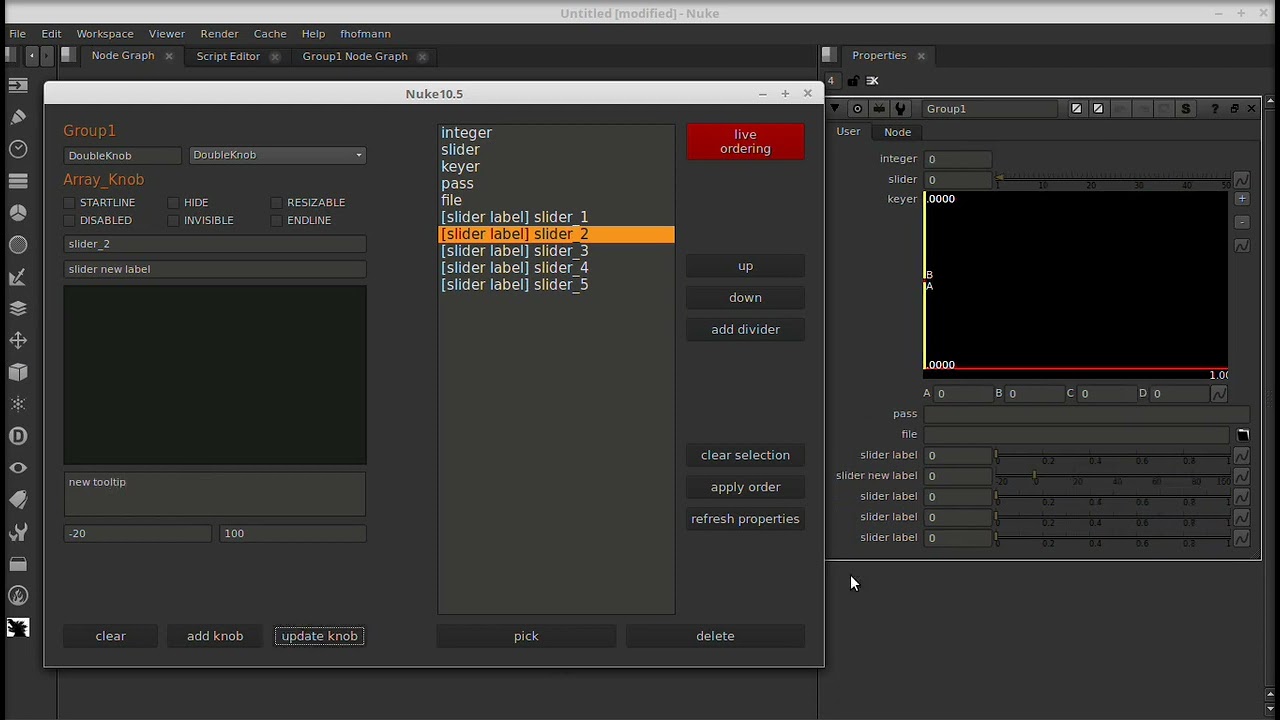Click the Group1 node name field

(990, 109)
